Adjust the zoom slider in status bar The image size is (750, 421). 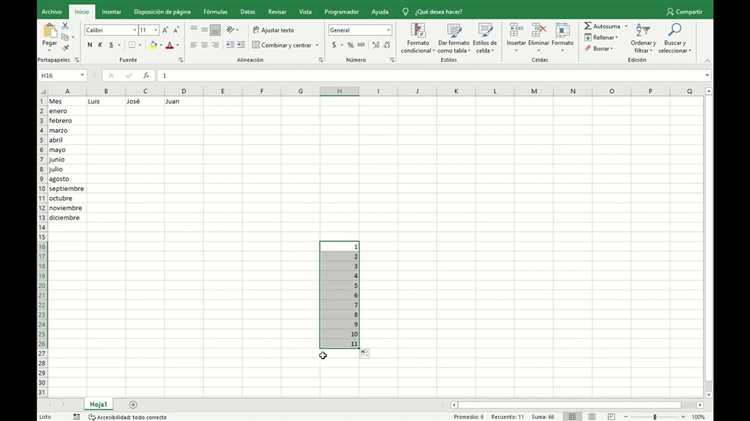(655, 417)
